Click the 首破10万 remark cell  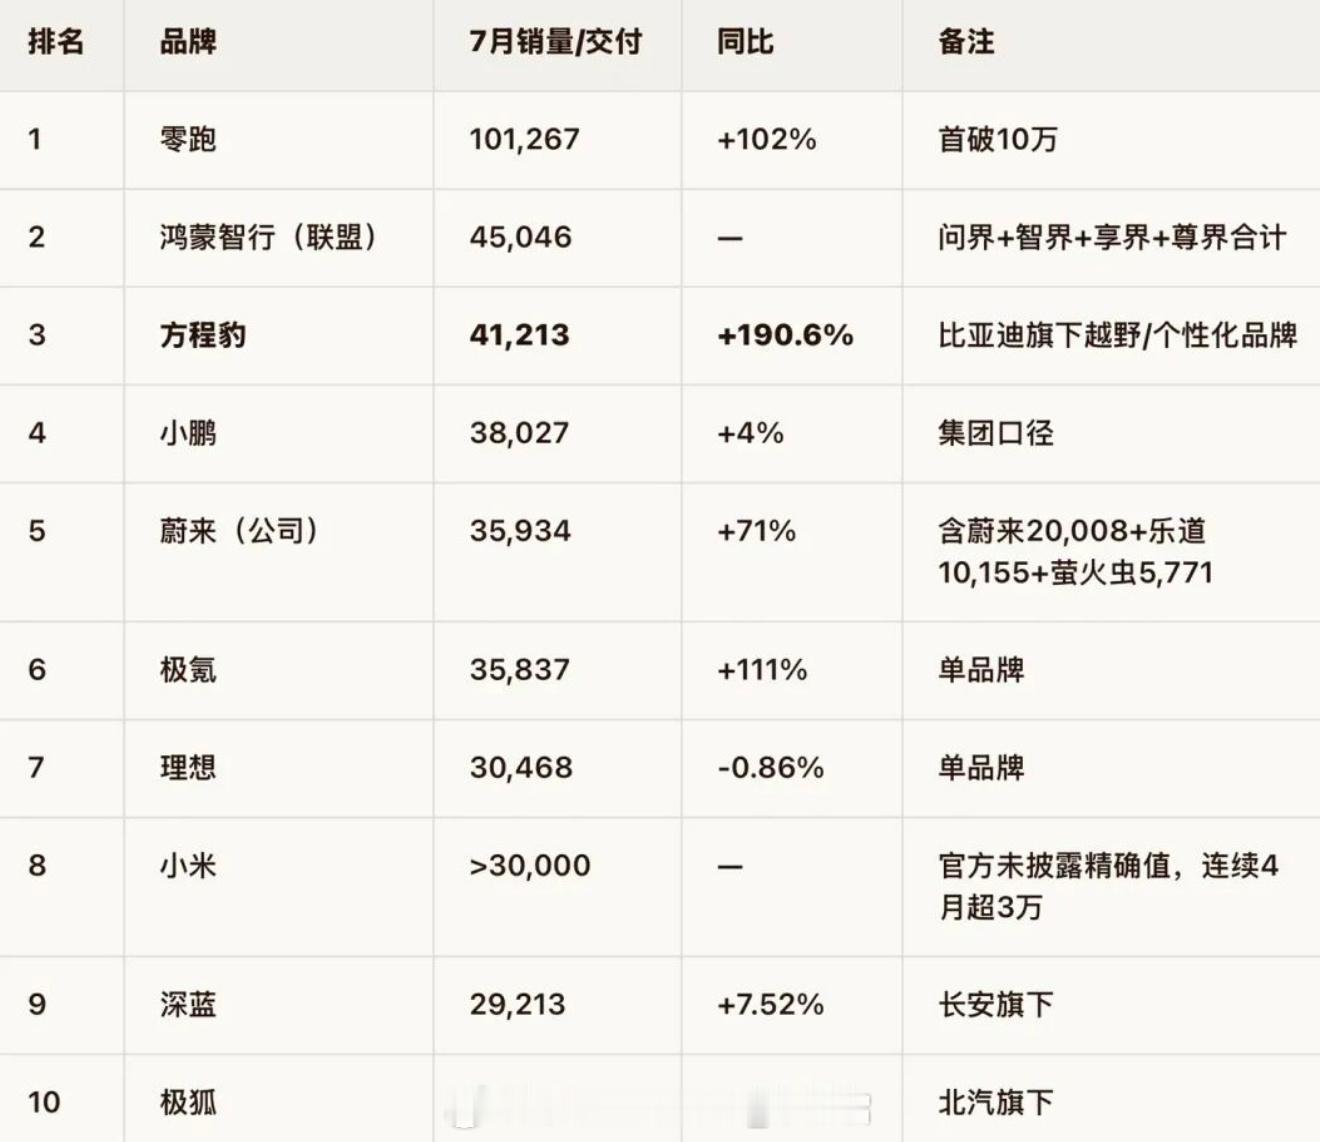pos(997,139)
